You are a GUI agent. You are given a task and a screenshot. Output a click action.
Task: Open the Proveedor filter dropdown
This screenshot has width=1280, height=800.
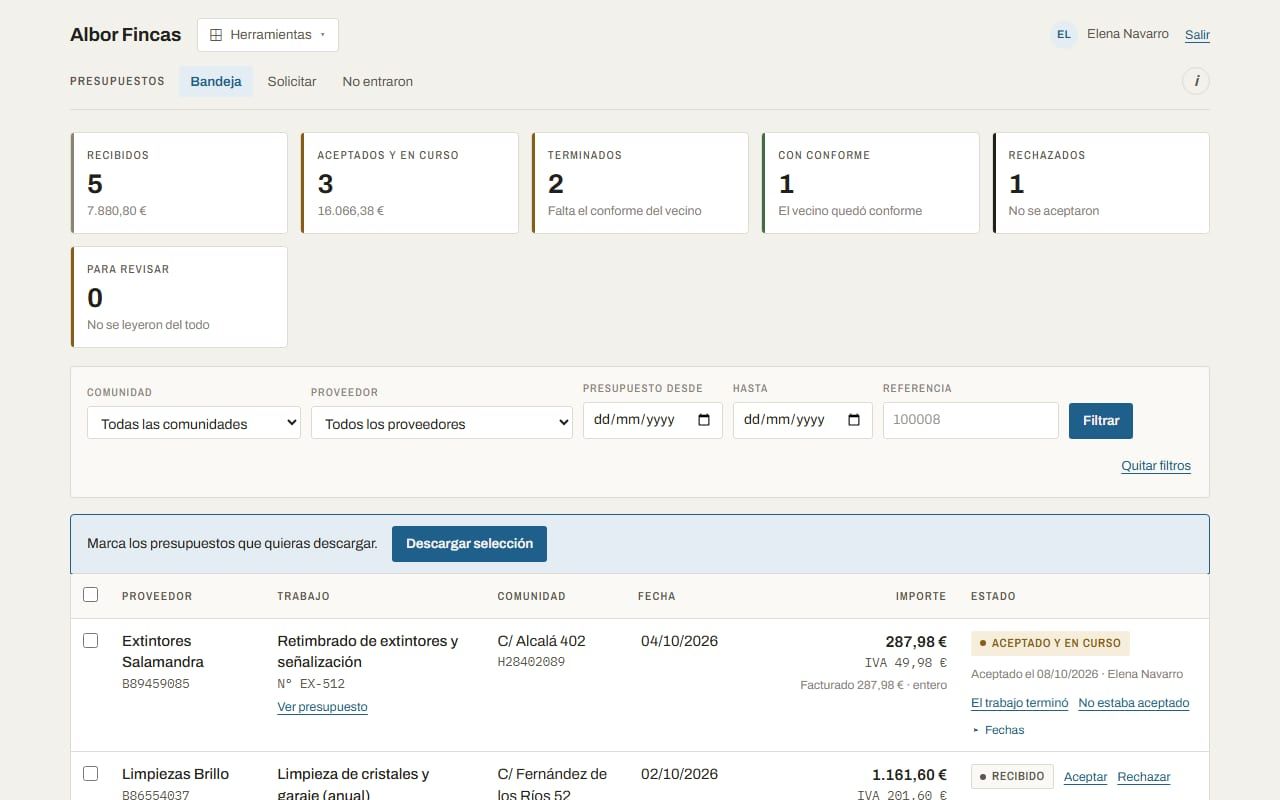[442, 423]
